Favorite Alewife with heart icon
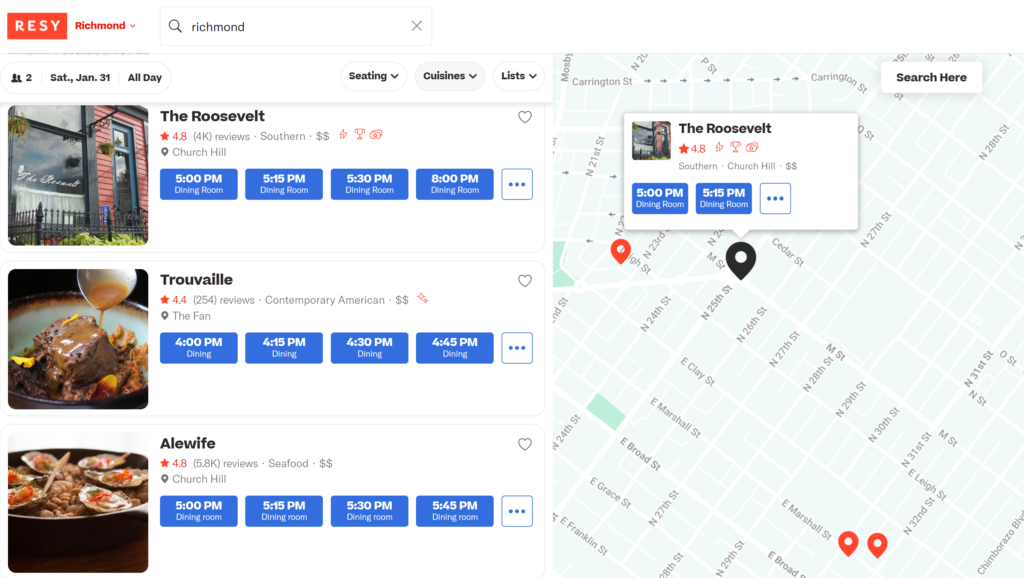 [x=525, y=445]
